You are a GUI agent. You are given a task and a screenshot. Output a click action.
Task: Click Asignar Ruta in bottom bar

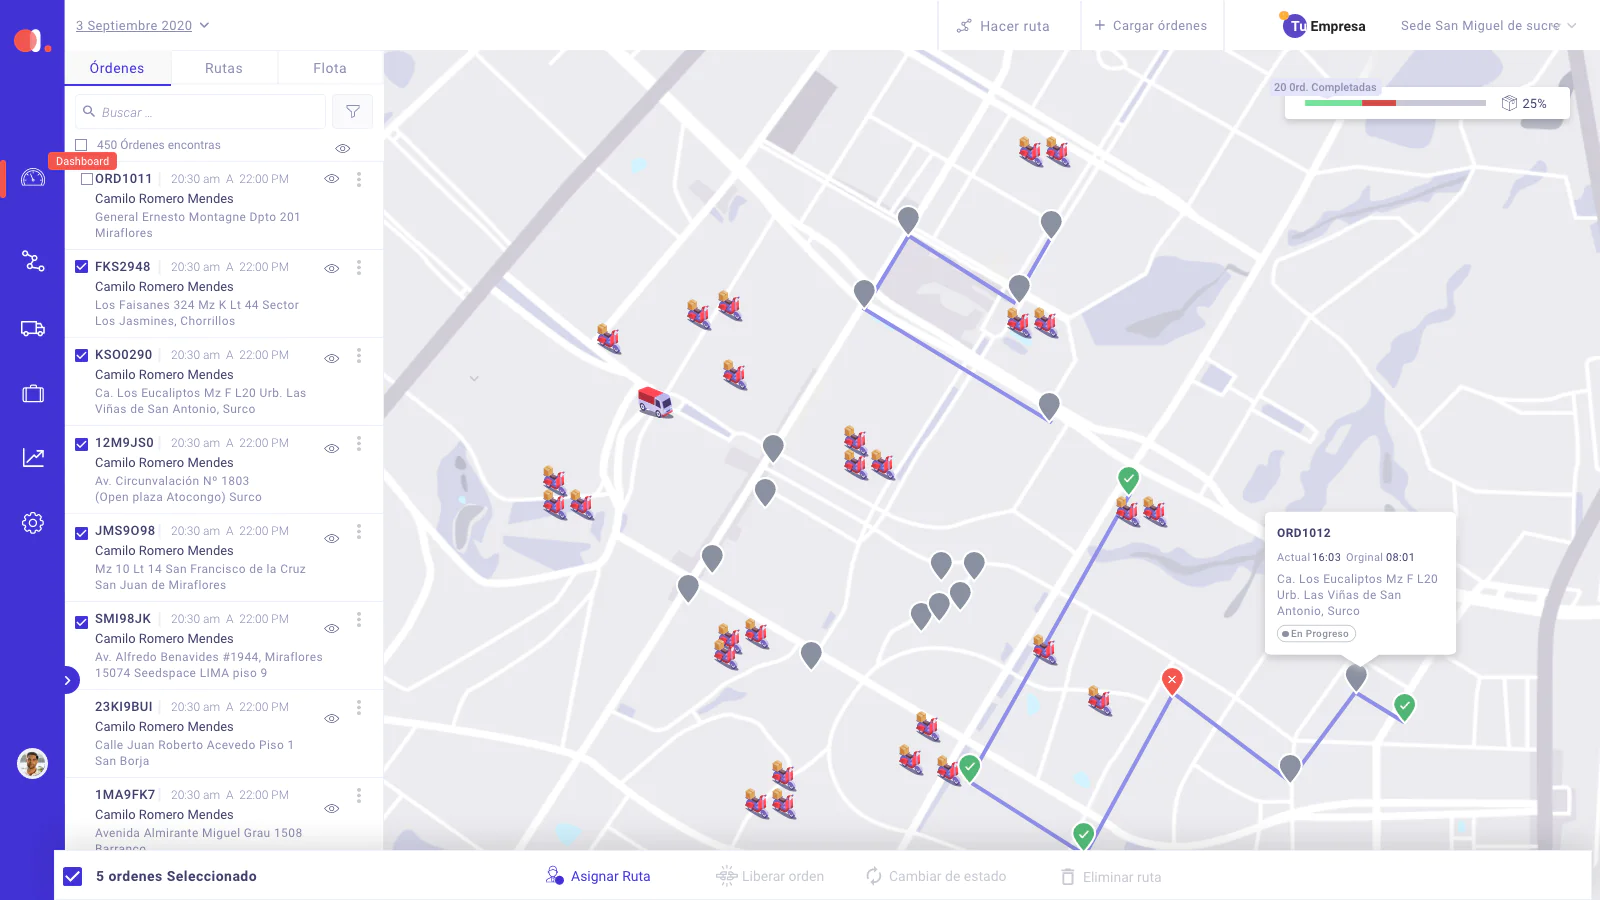click(598, 876)
